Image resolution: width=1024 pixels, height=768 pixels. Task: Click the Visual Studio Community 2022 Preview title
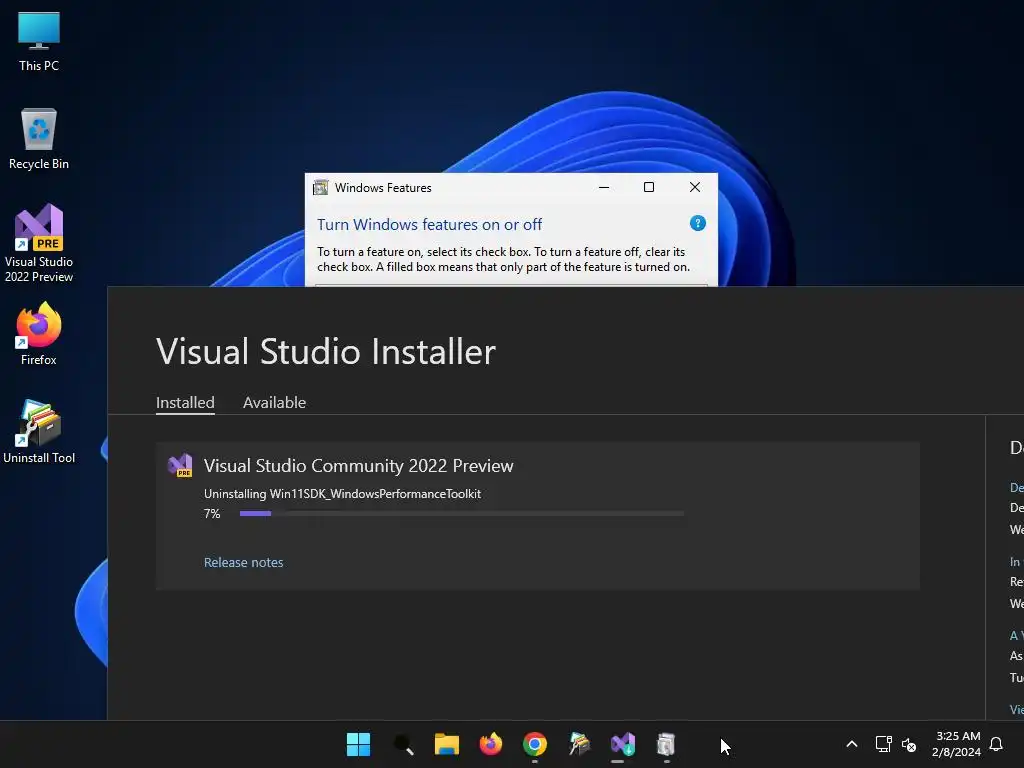pyautogui.click(x=359, y=466)
